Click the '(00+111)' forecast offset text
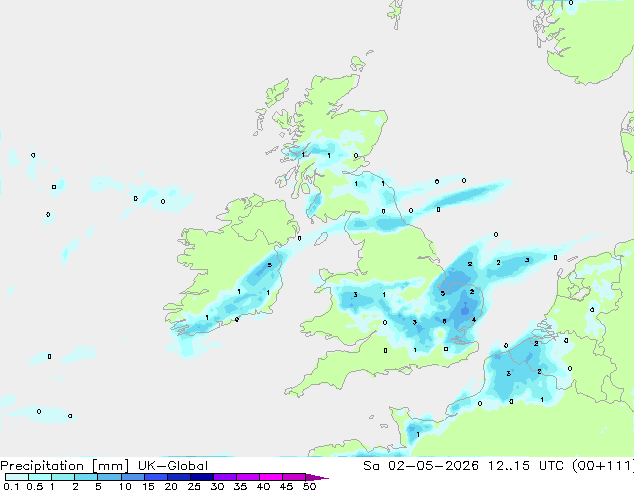 (603, 466)
